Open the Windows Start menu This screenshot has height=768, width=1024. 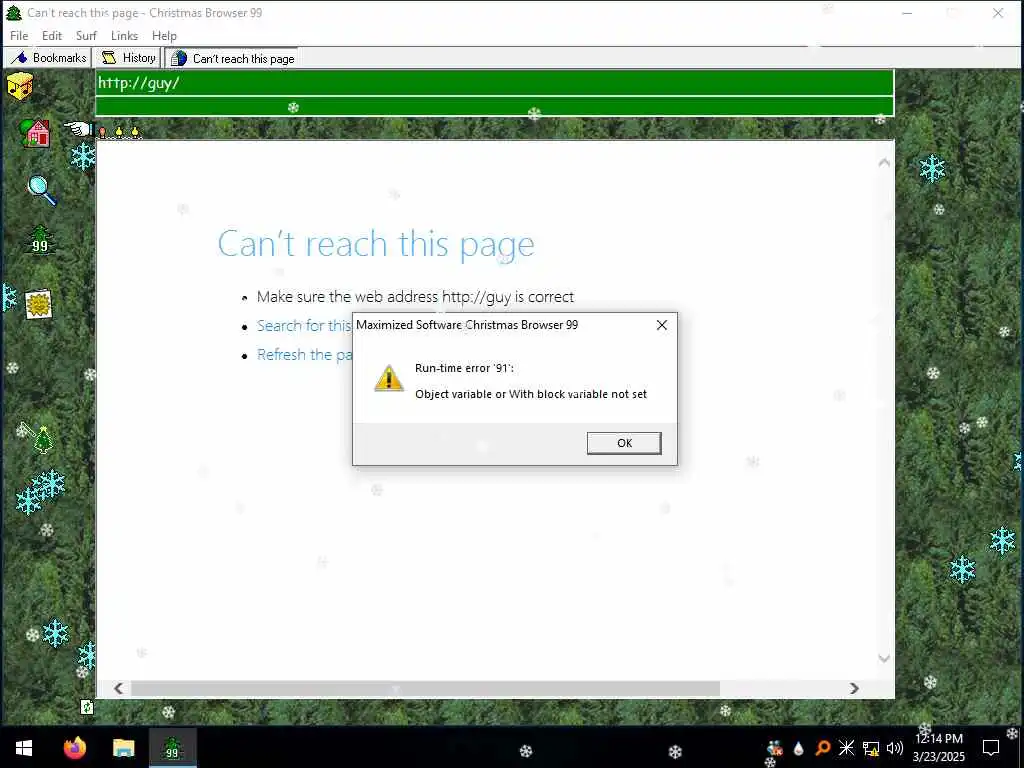[x=24, y=748]
